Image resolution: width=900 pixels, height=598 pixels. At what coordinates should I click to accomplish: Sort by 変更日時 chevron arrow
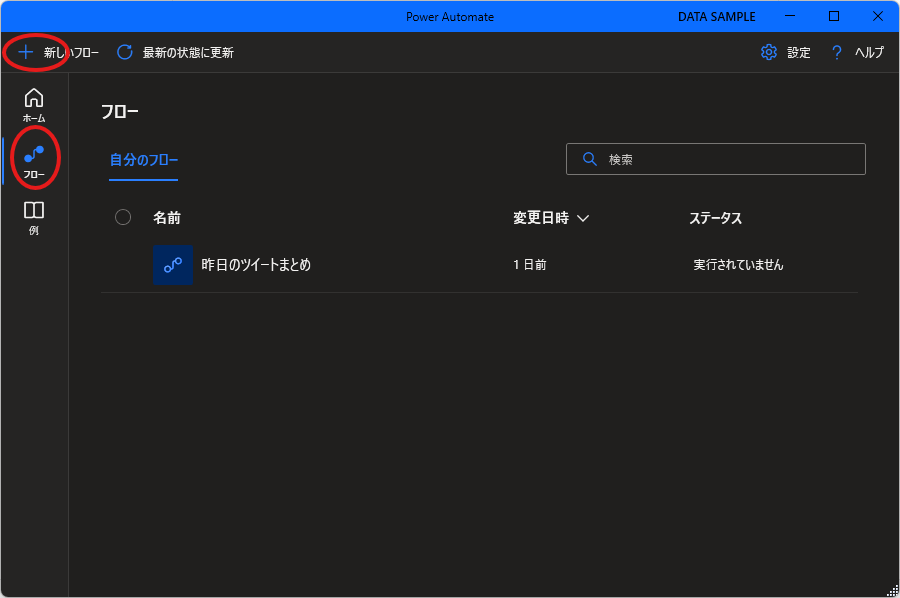(583, 218)
